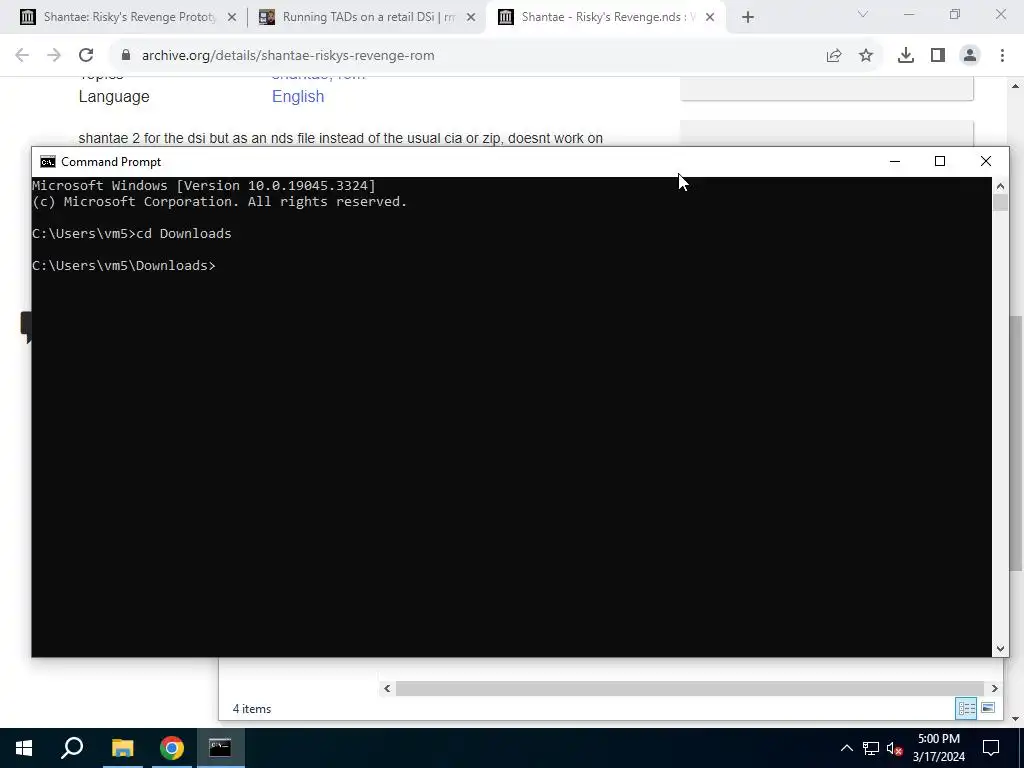Close the Shantae Risky's Revenge Prototype tab

[x=232, y=18]
